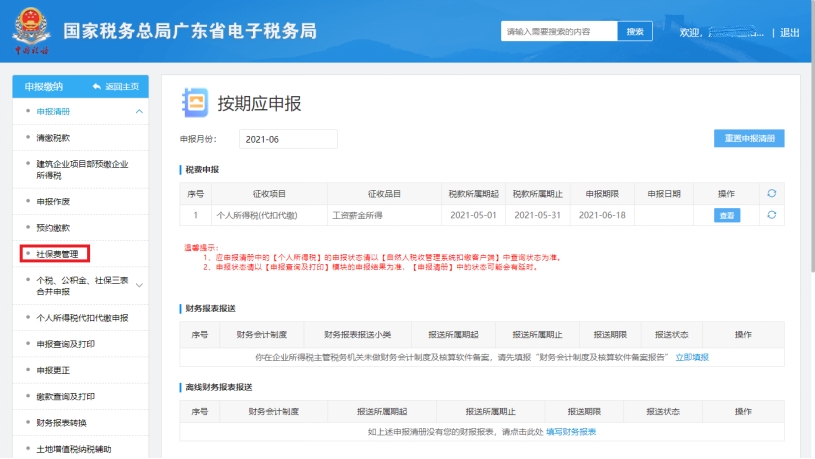The width and height of the screenshot is (815, 459).
Task: Focus the top search input box
Action: (x=558, y=32)
